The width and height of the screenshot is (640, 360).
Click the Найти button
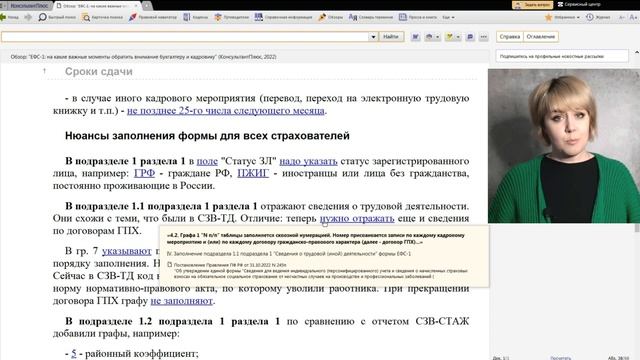[391, 37]
